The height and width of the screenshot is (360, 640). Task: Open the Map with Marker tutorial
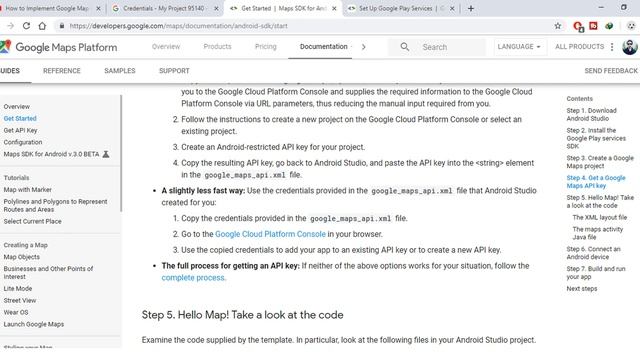click(28, 190)
